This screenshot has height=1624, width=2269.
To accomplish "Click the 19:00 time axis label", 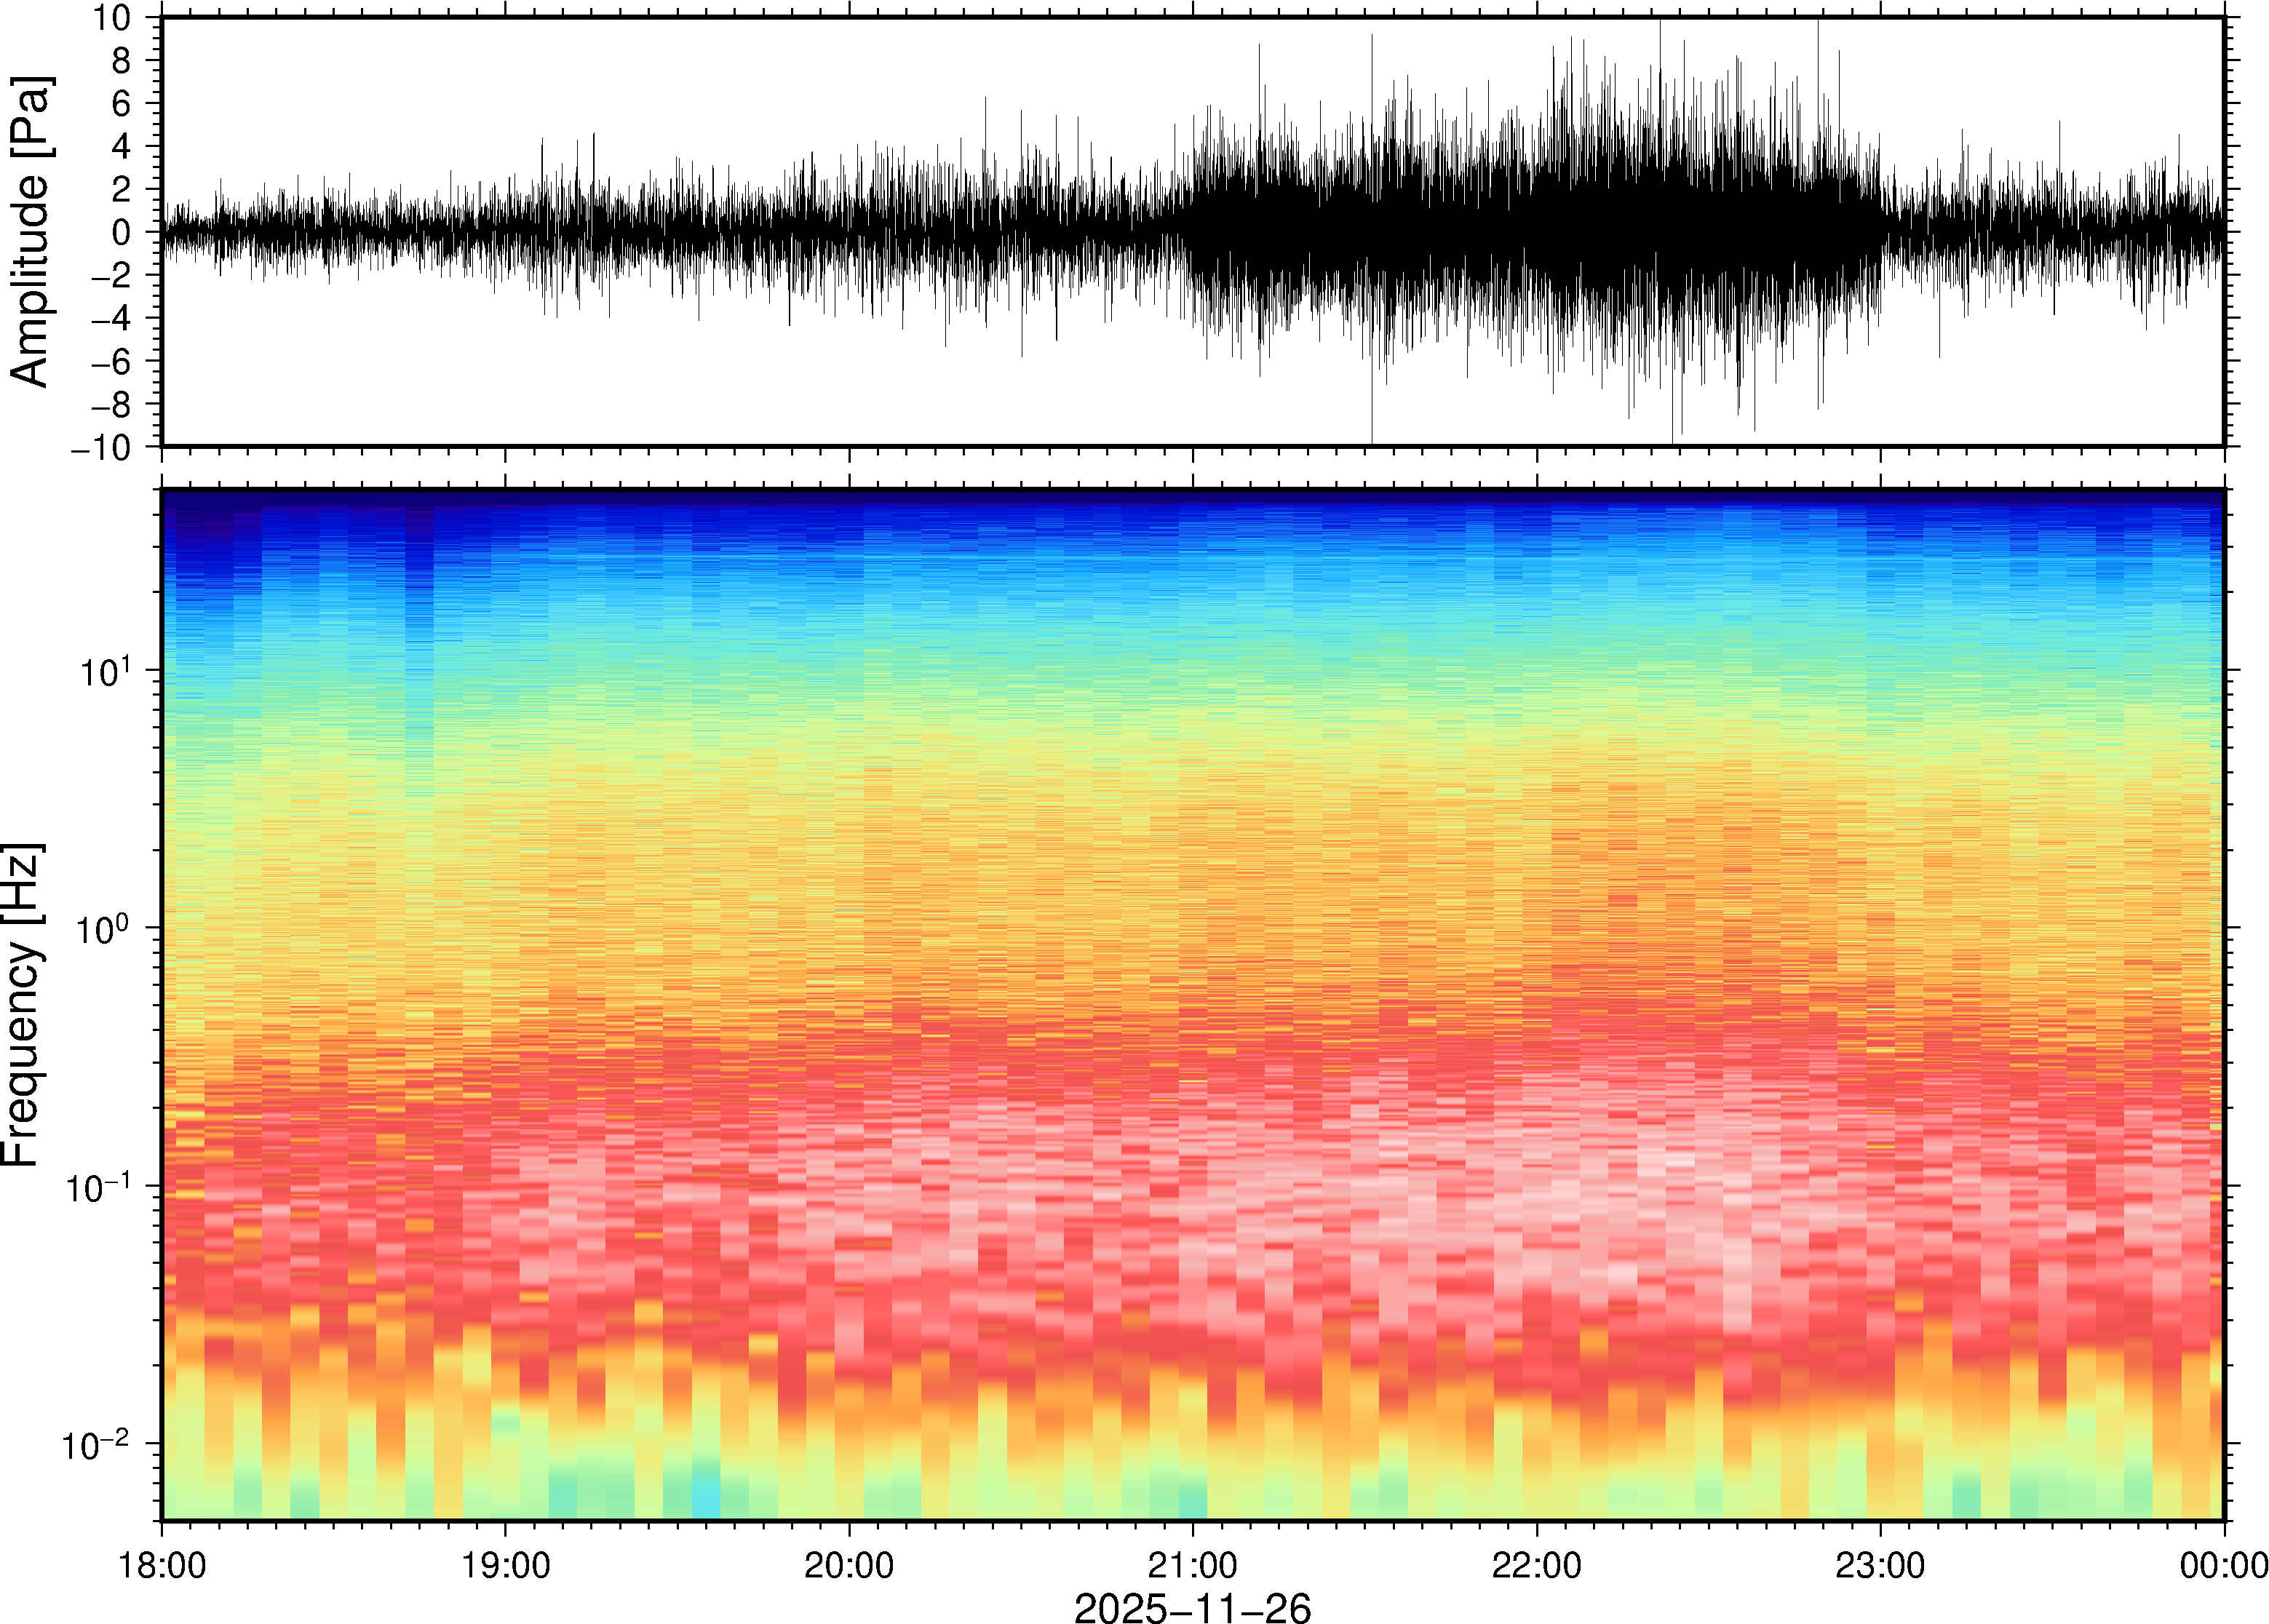I will [x=506, y=1564].
